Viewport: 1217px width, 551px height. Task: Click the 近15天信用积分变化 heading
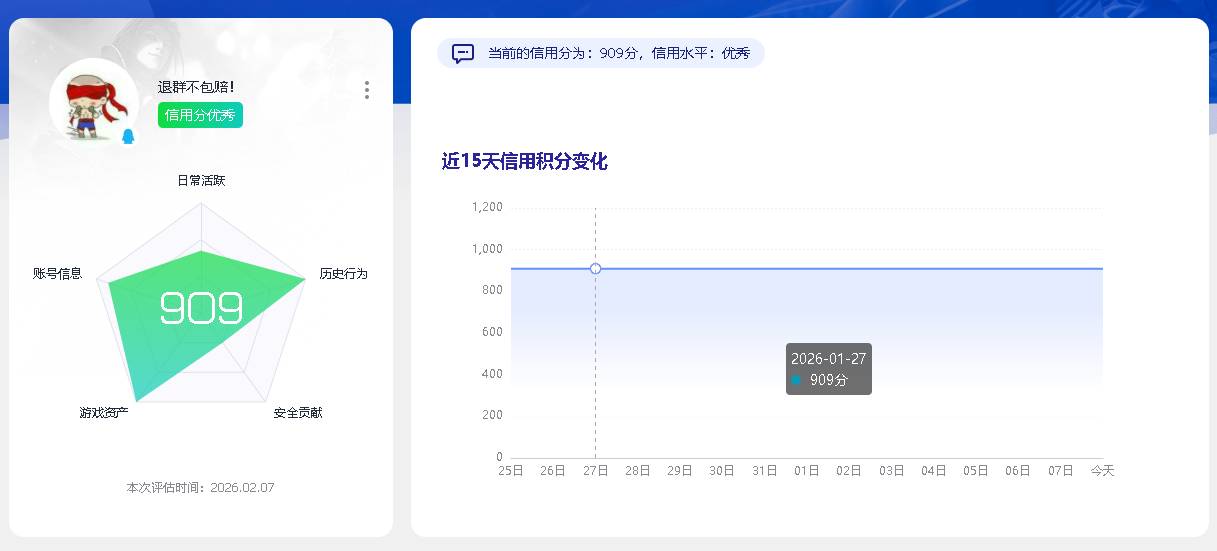click(x=525, y=161)
